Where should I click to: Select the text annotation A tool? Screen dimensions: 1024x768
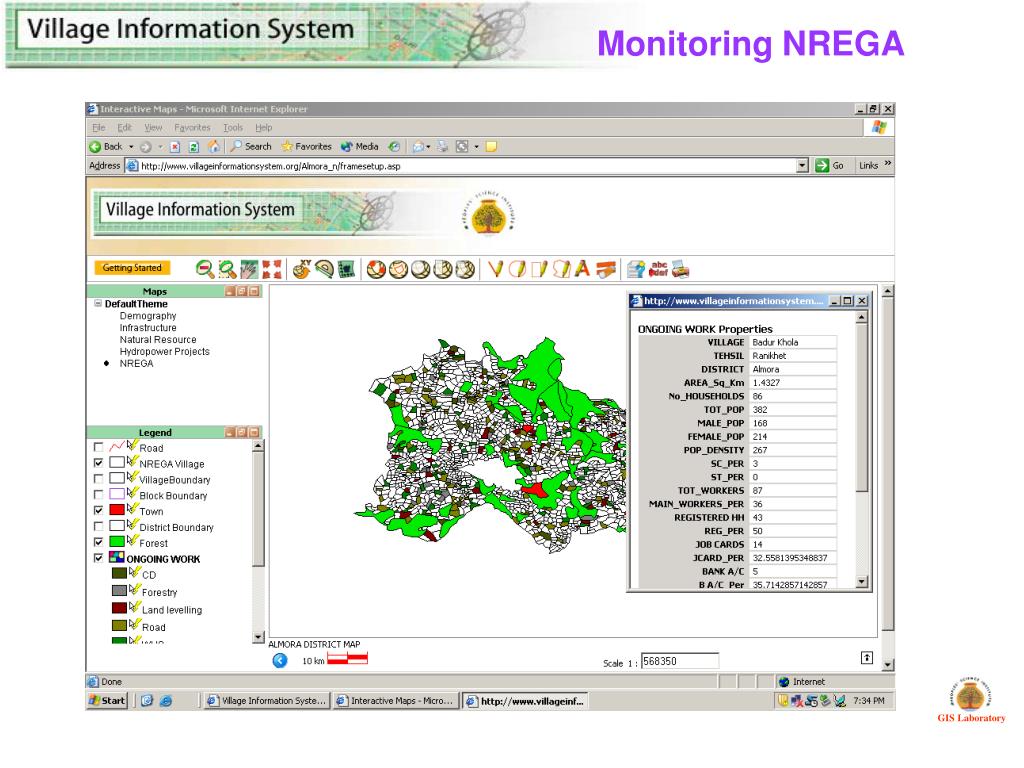(x=583, y=268)
